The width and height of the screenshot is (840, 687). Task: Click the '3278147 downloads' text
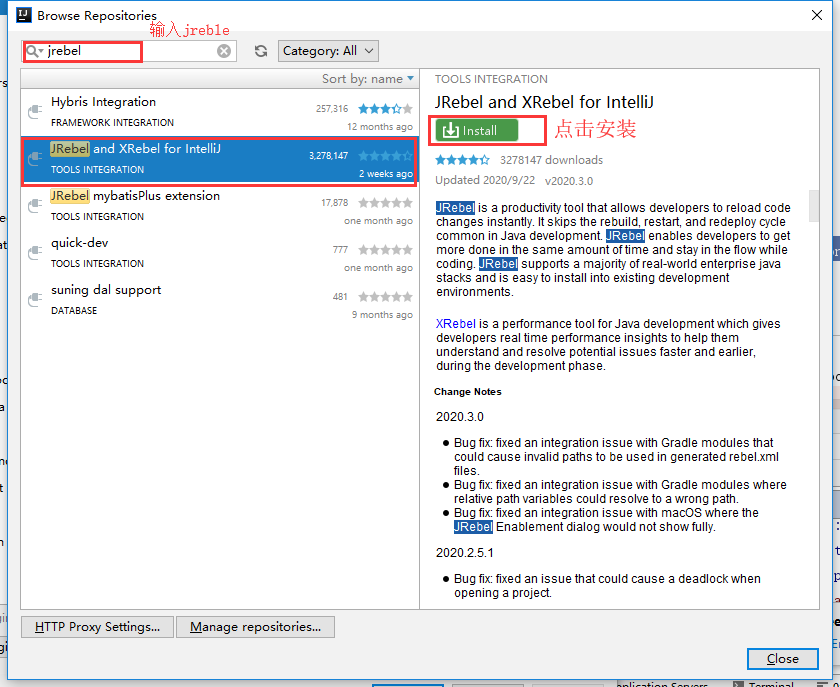[551, 160]
